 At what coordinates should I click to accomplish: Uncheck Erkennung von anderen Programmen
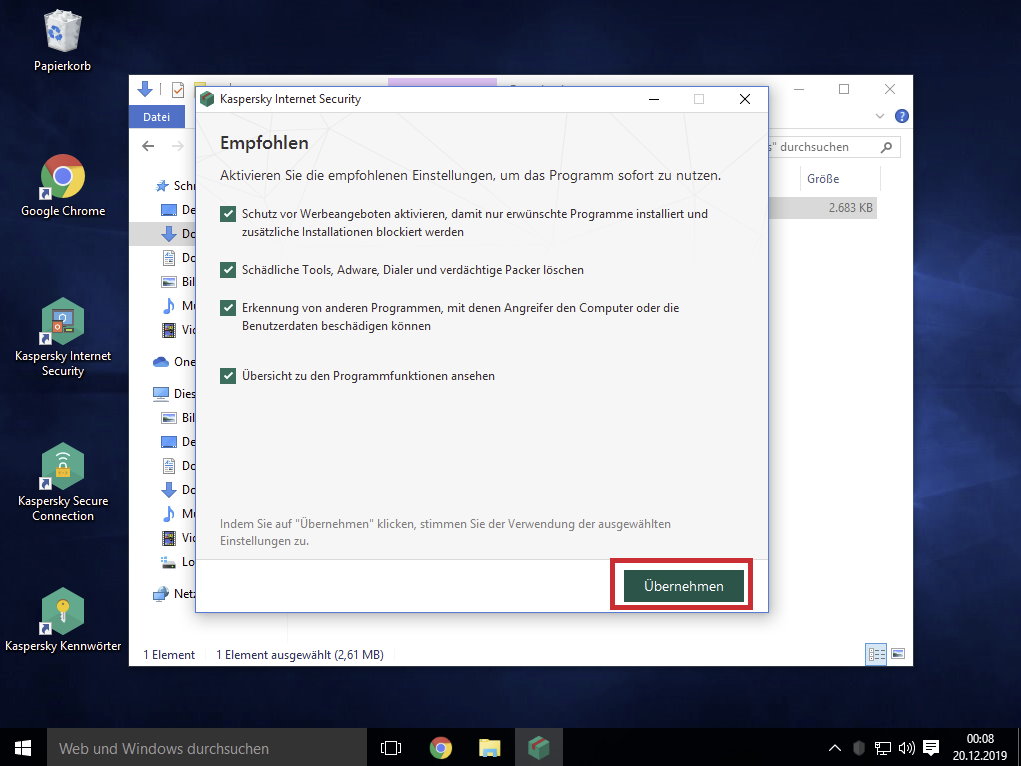pyautogui.click(x=228, y=307)
